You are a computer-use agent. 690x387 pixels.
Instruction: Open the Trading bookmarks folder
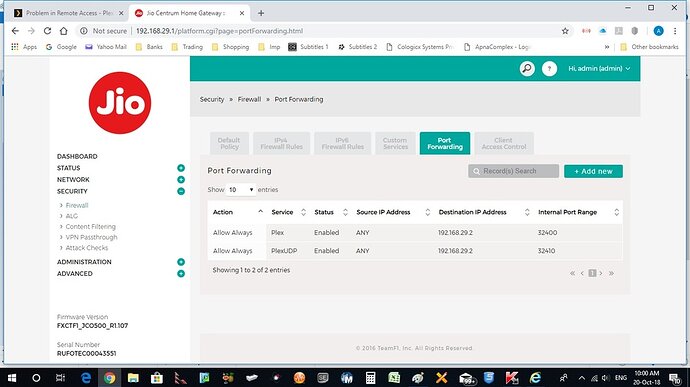[187, 47]
